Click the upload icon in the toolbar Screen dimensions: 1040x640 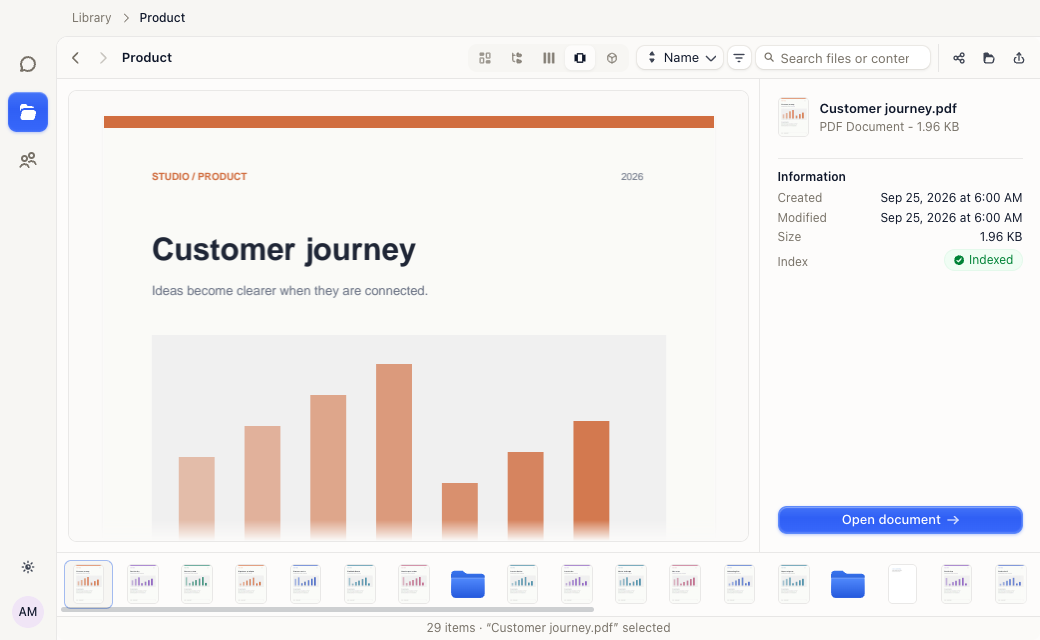pos(1019,58)
